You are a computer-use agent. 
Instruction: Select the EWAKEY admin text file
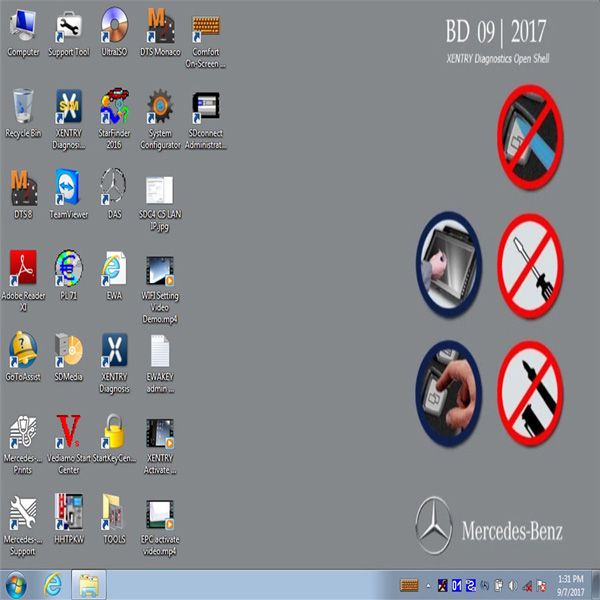[x=160, y=364]
